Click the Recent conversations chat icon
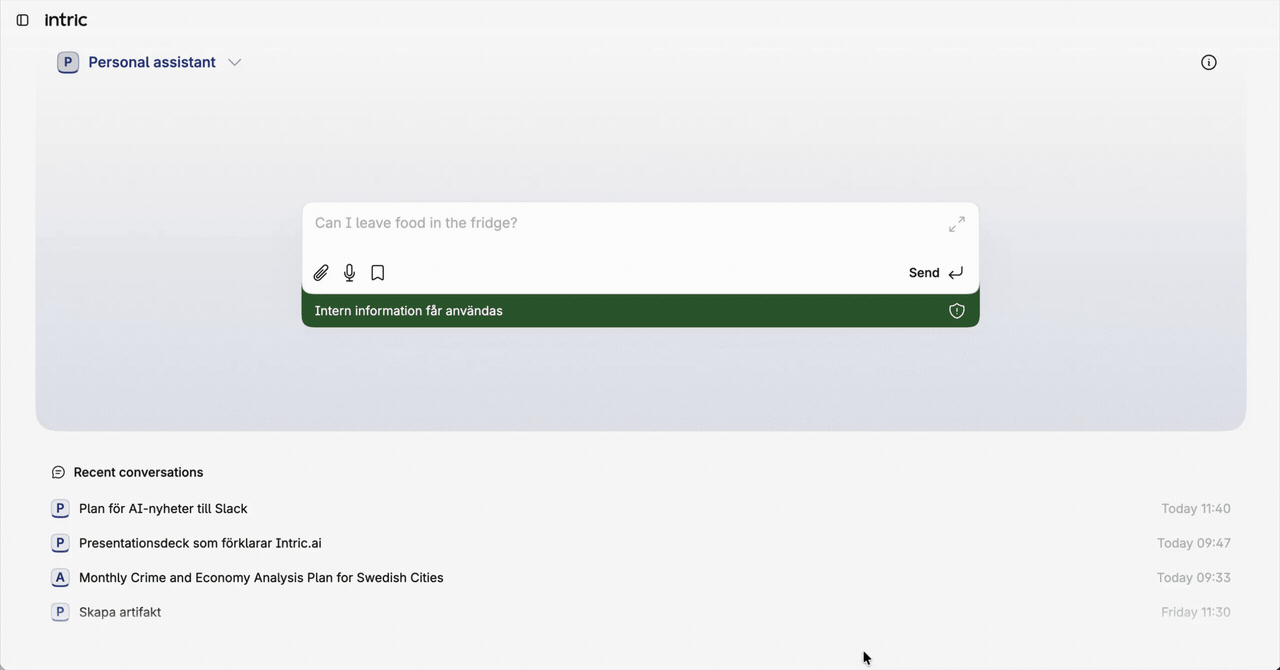Image resolution: width=1280 pixels, height=670 pixels. (x=58, y=472)
